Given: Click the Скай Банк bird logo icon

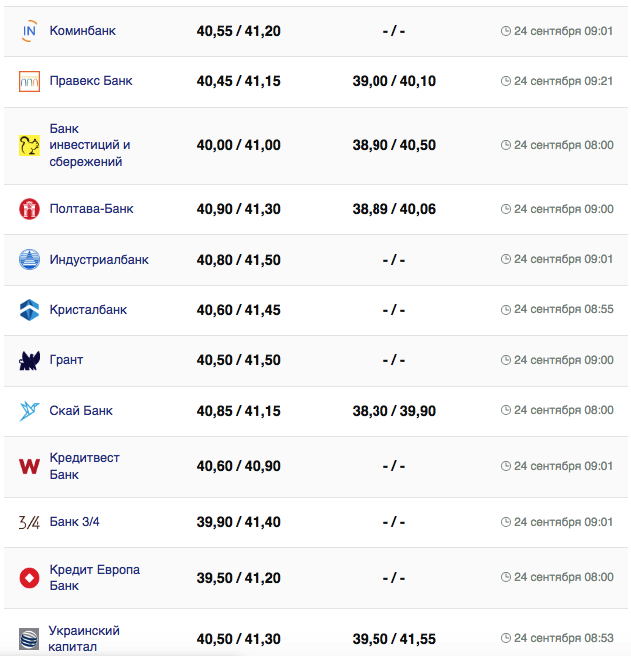Looking at the screenshot, I should click(29, 411).
